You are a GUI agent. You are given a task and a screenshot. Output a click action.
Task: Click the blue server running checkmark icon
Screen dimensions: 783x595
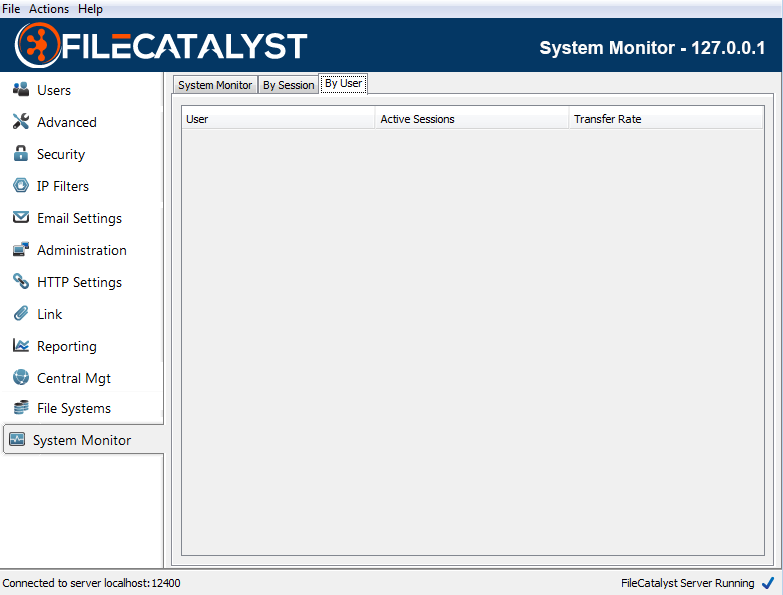click(768, 583)
